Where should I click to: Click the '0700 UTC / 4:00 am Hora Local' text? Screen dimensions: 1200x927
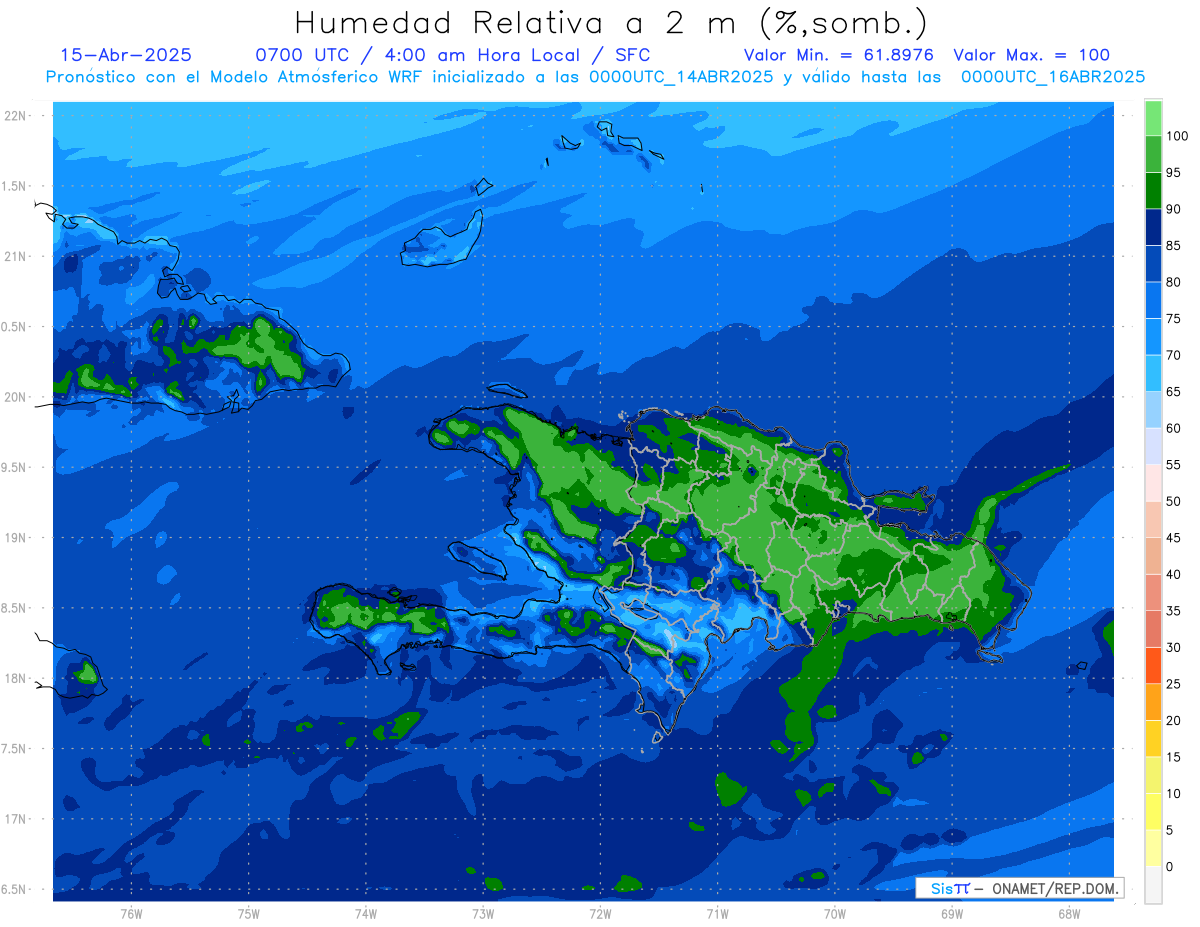coord(422,55)
